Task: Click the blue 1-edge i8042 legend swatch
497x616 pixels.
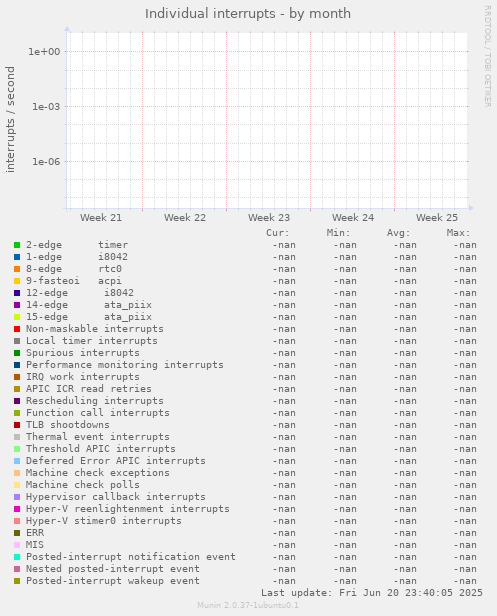Action: coord(17,257)
